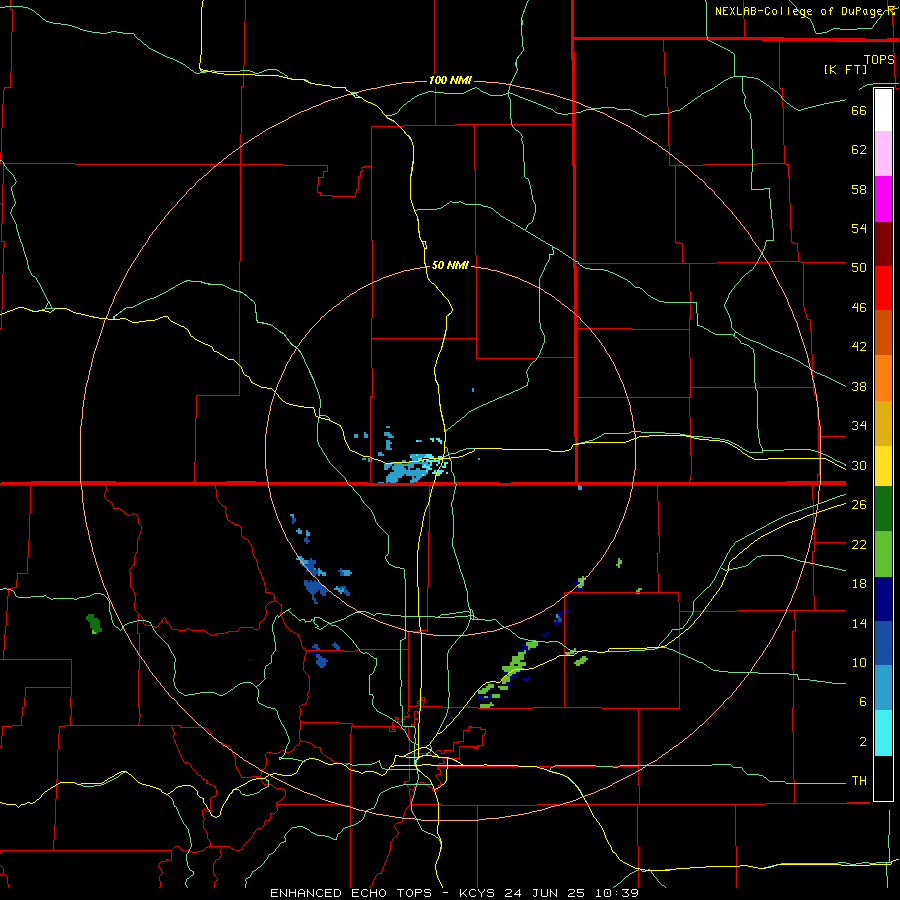Click the legend value "18"
Screen dimensions: 900x900
point(859,584)
